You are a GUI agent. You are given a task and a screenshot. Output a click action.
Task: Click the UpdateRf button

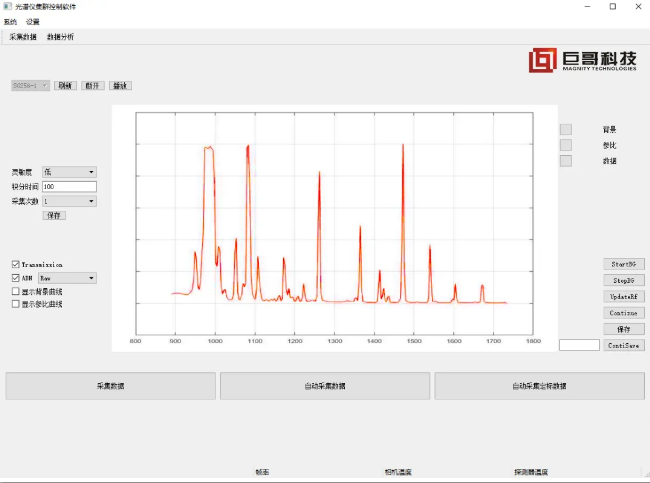(x=623, y=297)
